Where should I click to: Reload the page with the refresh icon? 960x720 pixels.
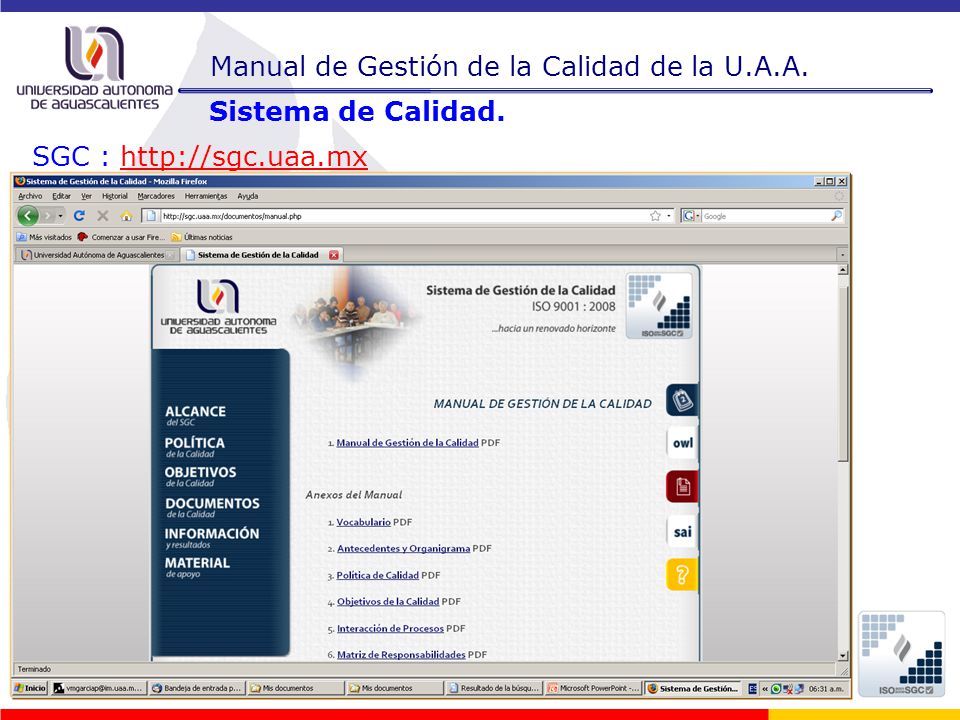click(x=79, y=216)
